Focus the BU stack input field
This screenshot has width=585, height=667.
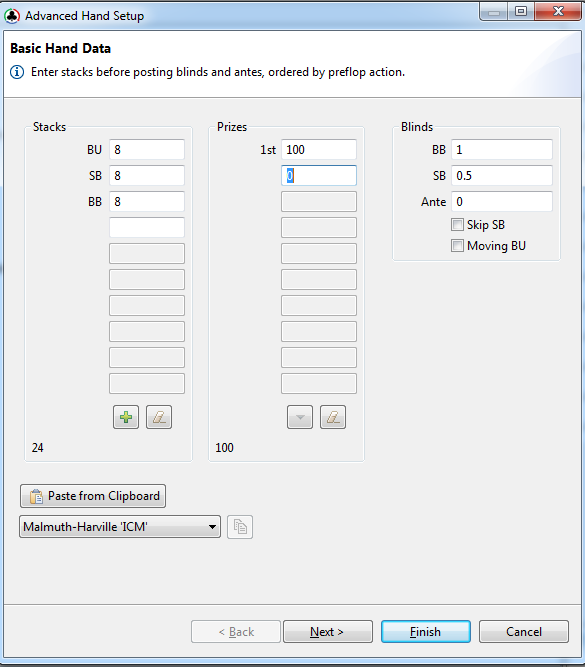(147, 150)
